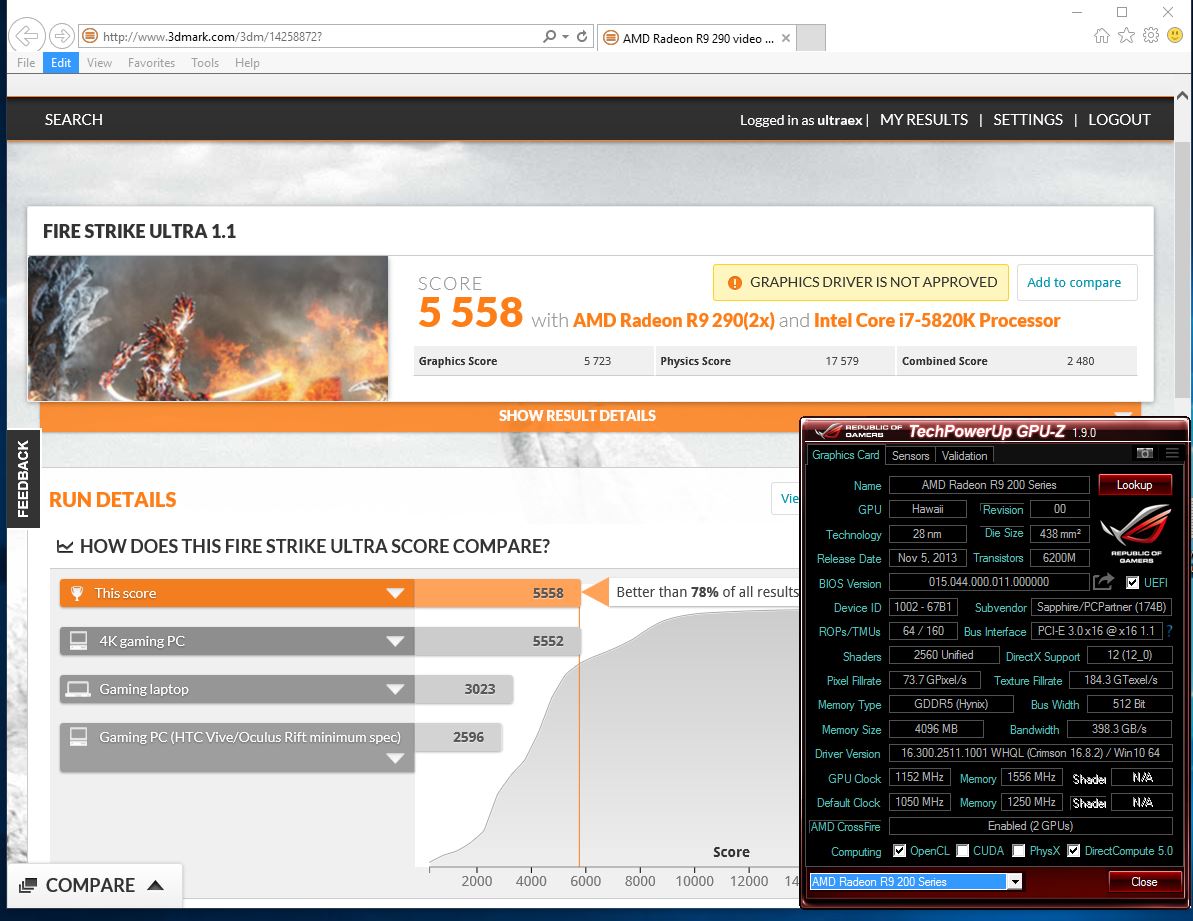This screenshot has width=1193, height=921.
Task: Open the File menu
Action: (x=26, y=62)
